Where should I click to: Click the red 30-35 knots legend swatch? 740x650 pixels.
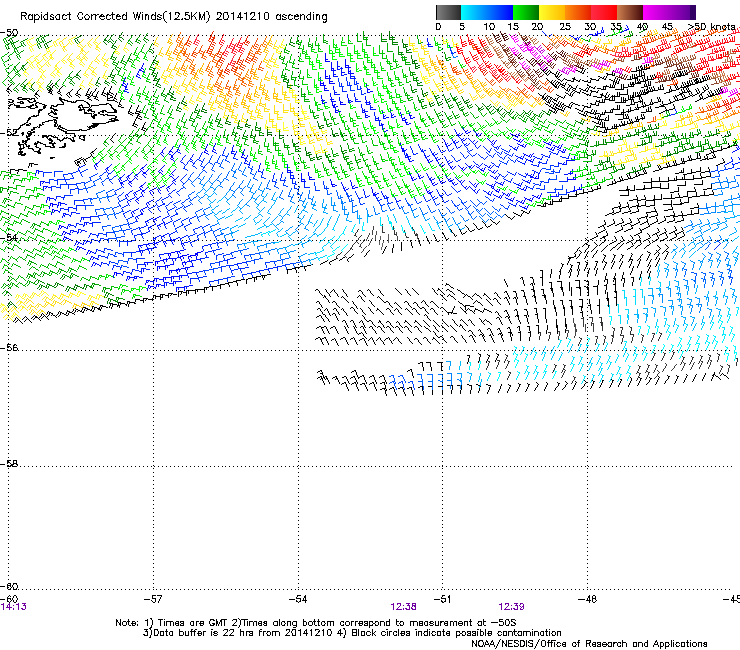click(604, 12)
